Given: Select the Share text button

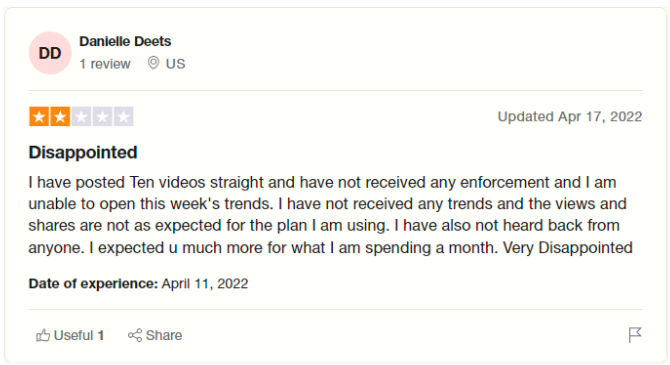Looking at the screenshot, I should click(x=164, y=336).
